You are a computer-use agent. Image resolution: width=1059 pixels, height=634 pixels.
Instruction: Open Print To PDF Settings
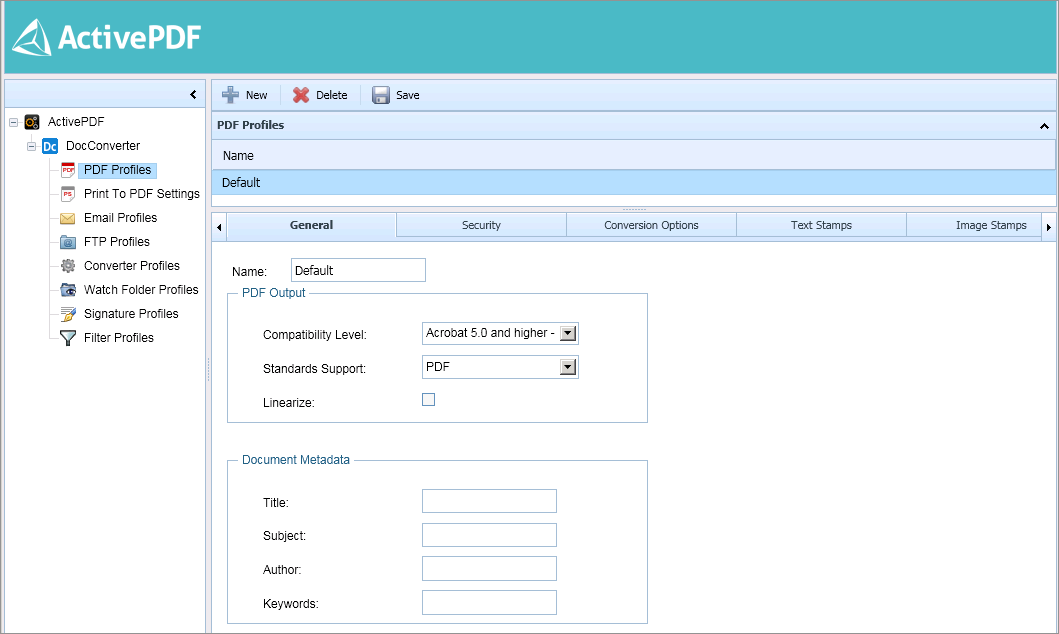(x=142, y=194)
